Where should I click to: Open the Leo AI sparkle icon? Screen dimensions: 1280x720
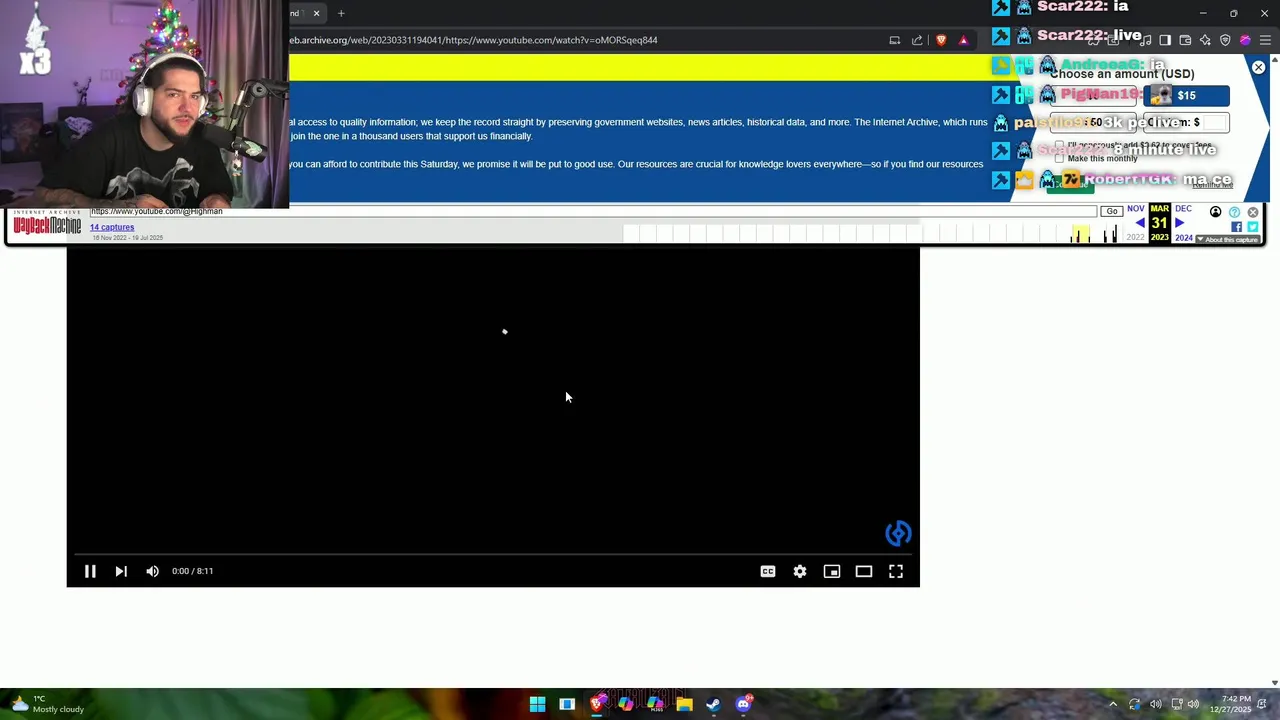tap(1205, 40)
